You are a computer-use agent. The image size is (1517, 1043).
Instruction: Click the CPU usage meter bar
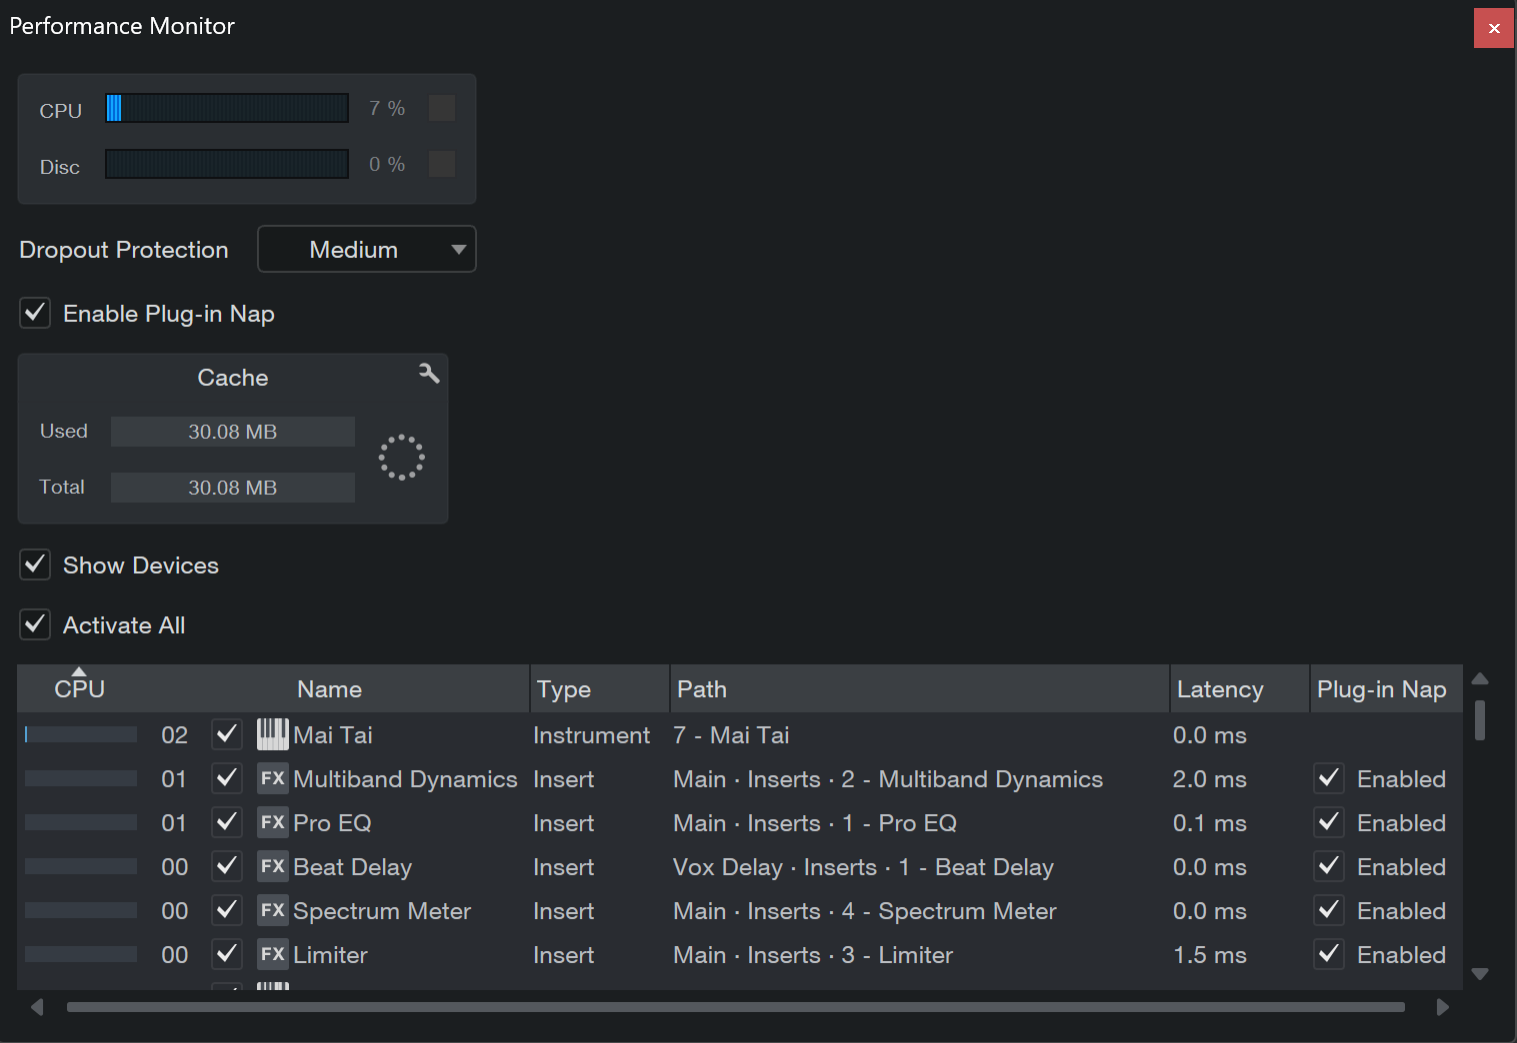pos(227,108)
